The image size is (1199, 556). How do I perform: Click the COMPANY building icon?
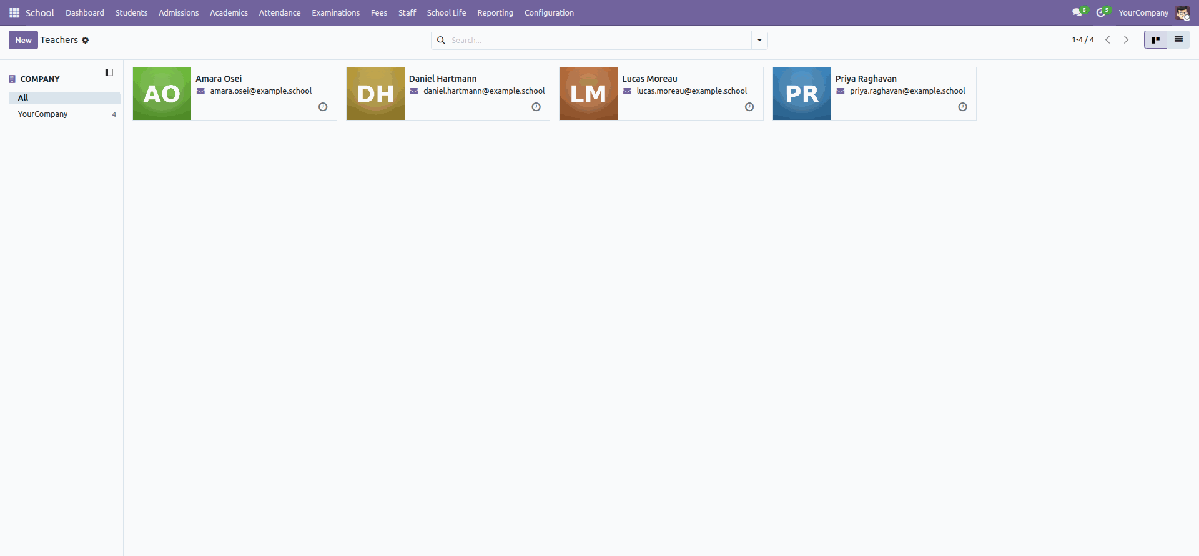point(12,79)
